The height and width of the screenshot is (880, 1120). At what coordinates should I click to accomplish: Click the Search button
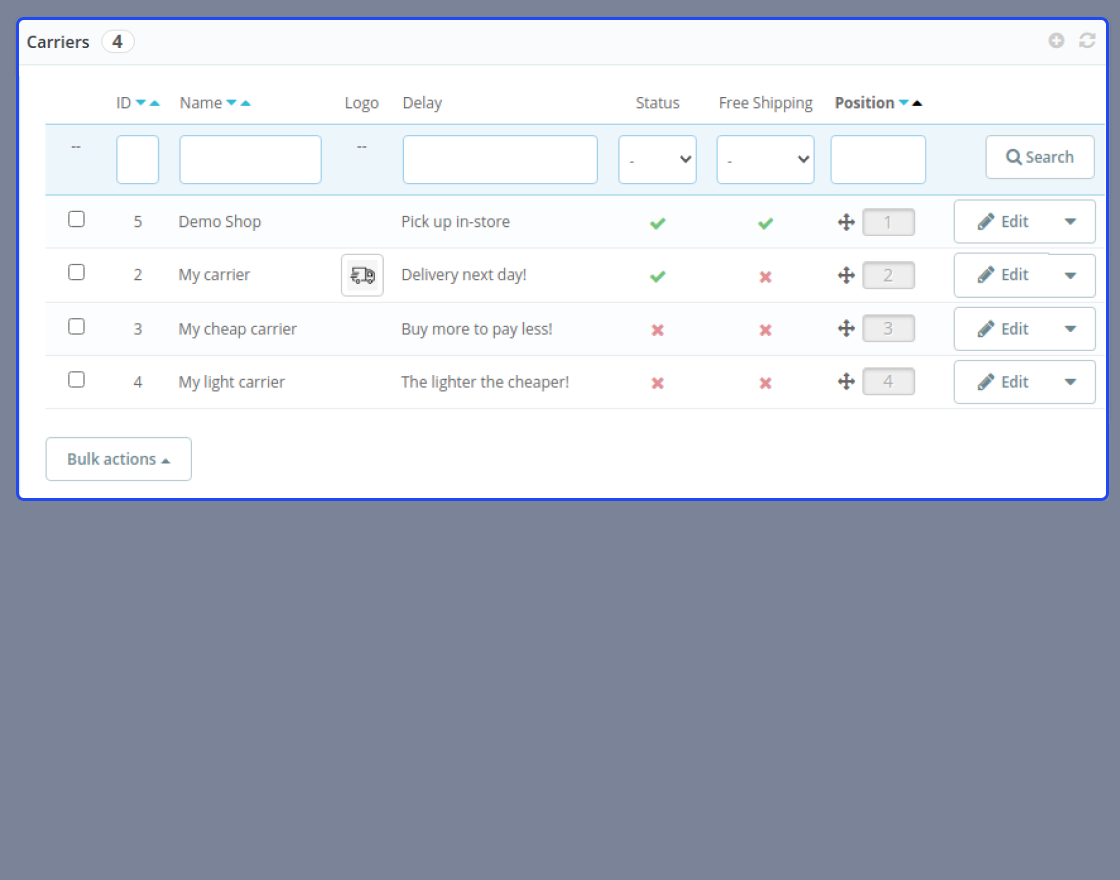pyautogui.click(x=1040, y=157)
